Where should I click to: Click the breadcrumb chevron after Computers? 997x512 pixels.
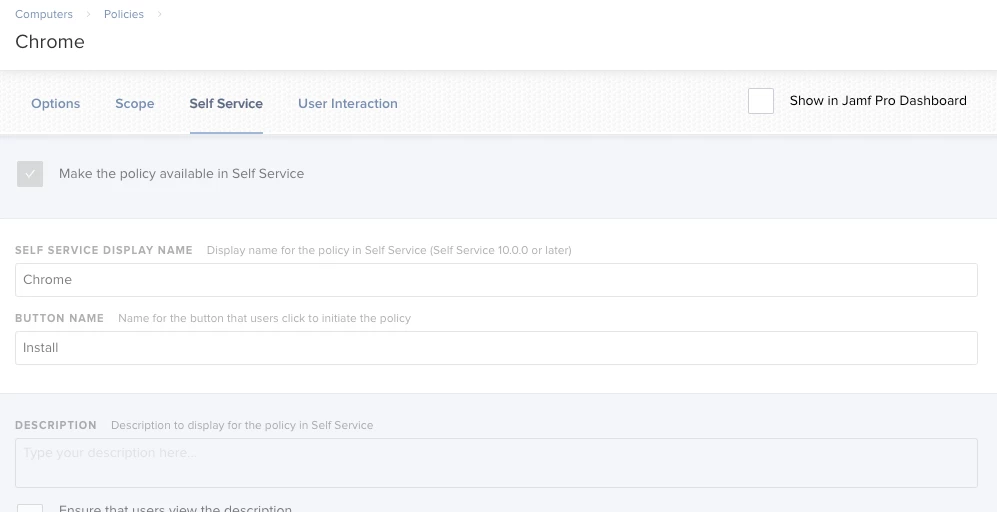tap(89, 14)
